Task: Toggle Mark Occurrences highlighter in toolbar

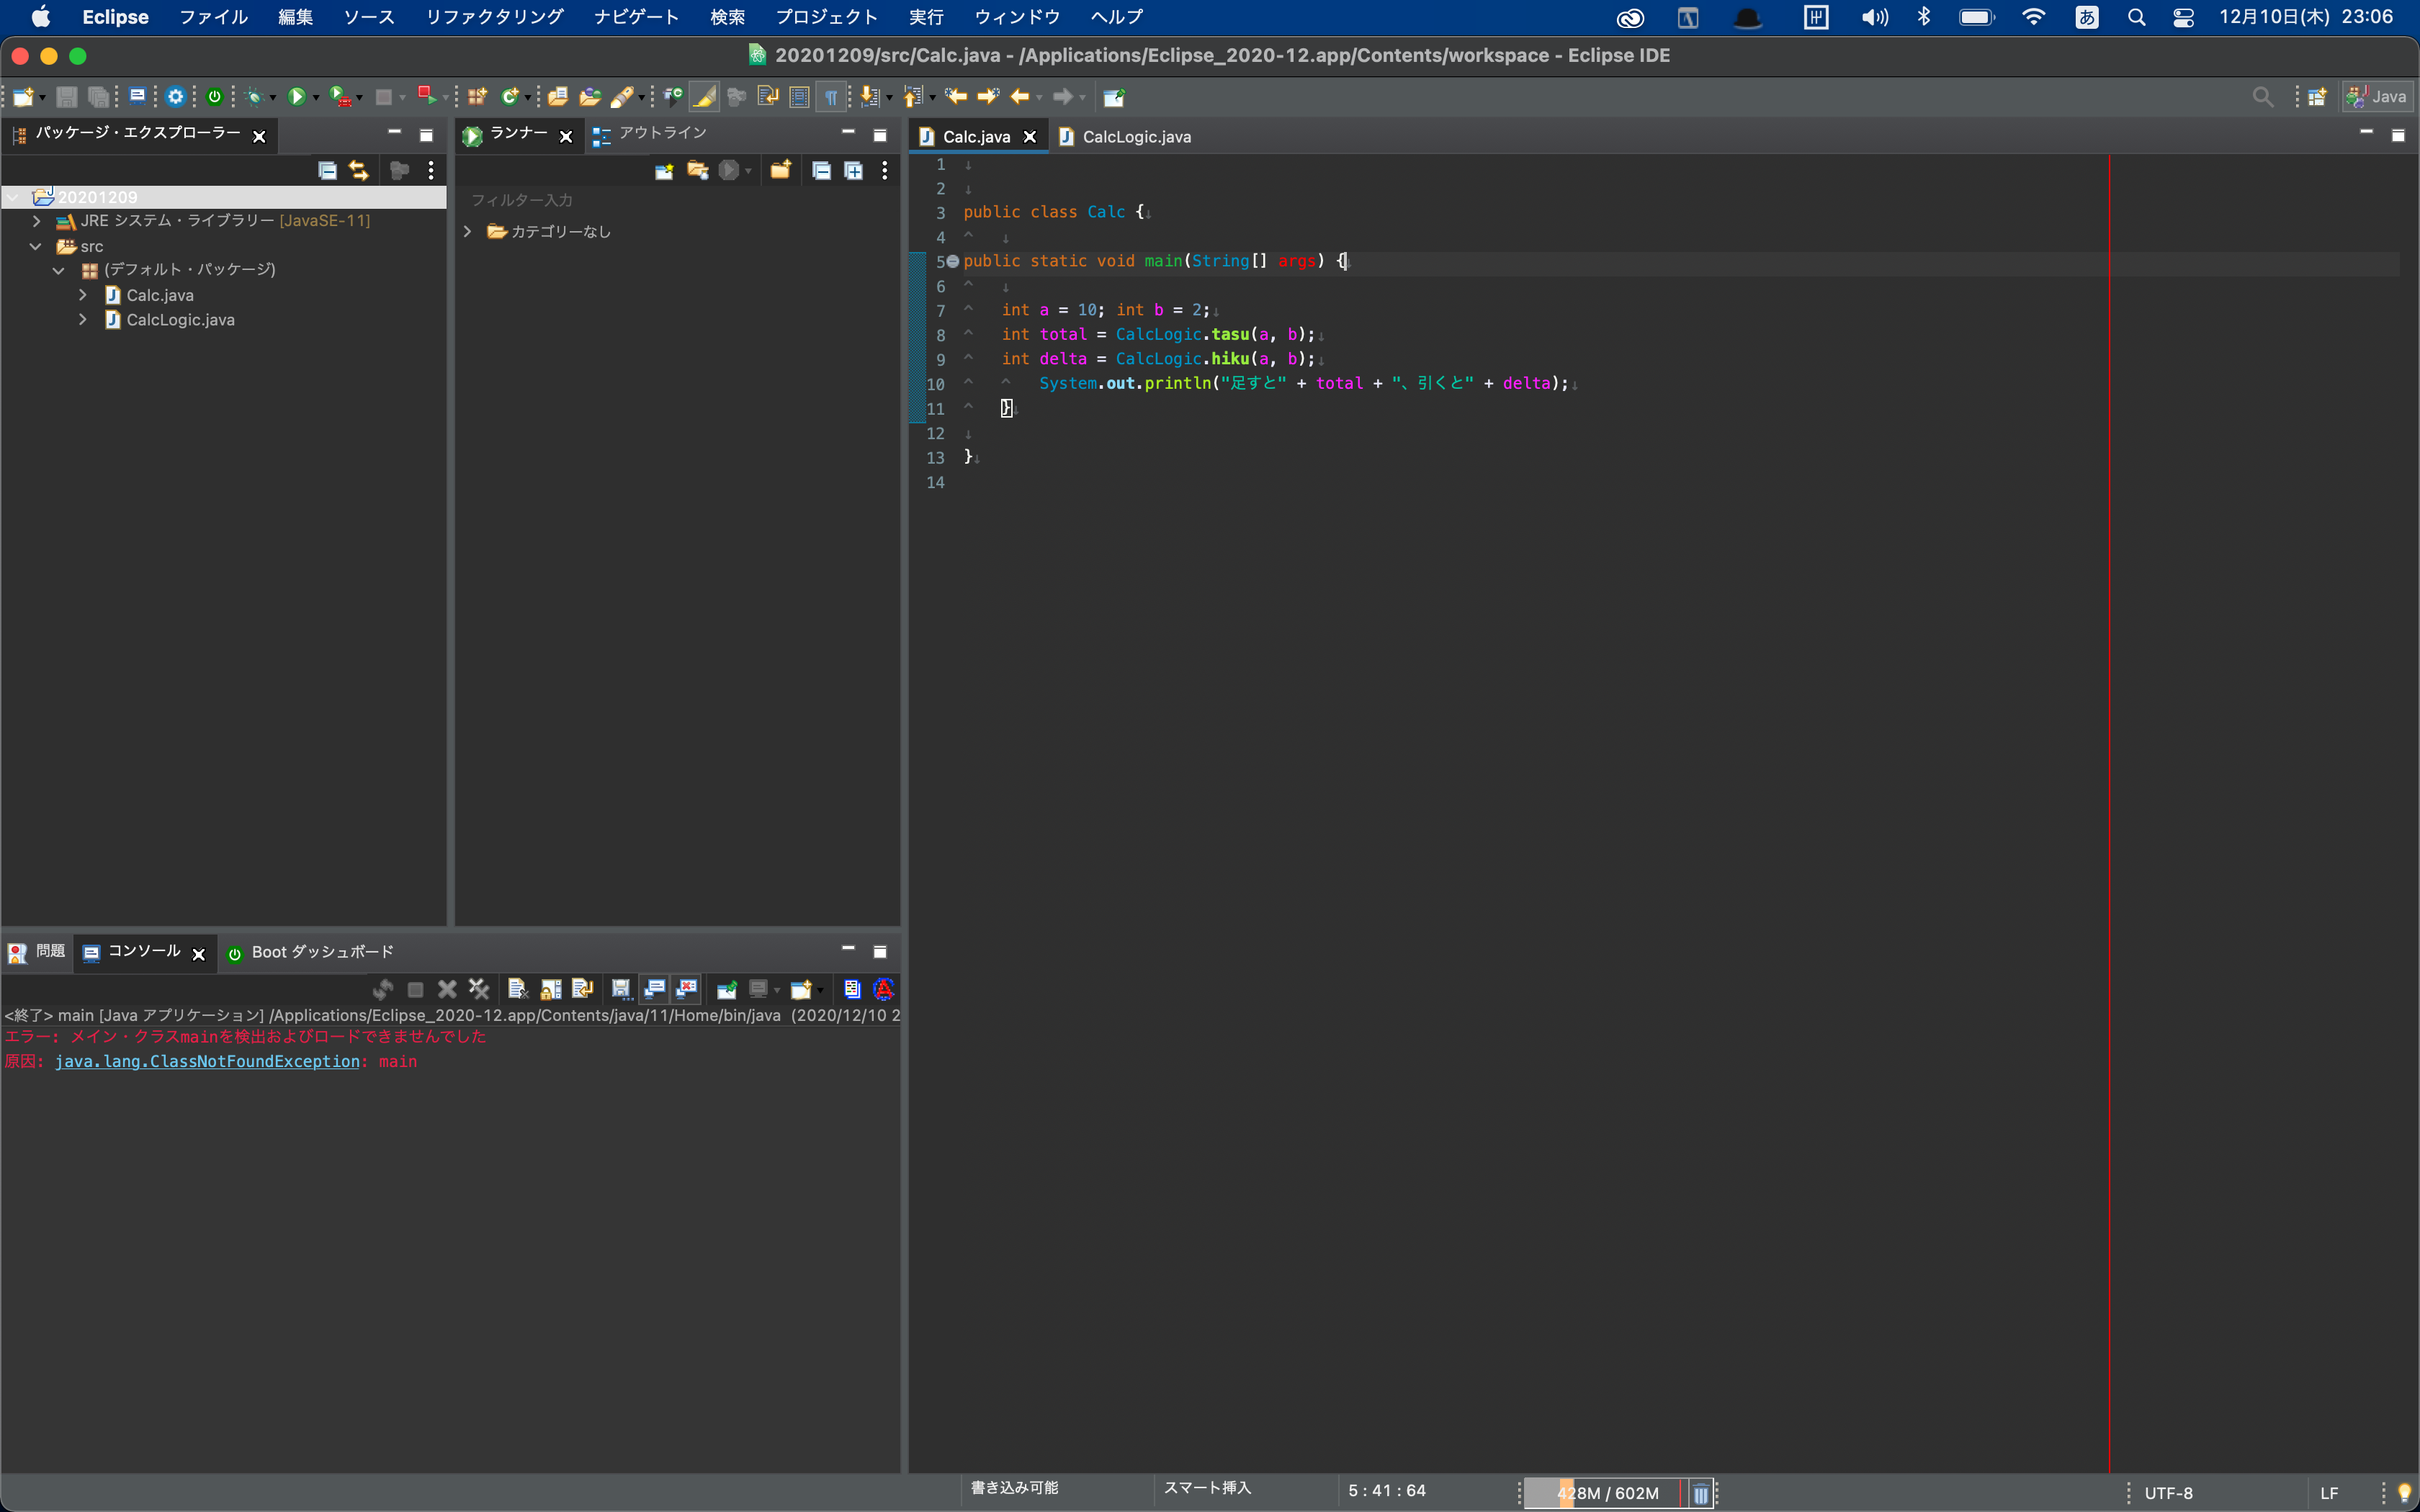Action: pos(704,97)
